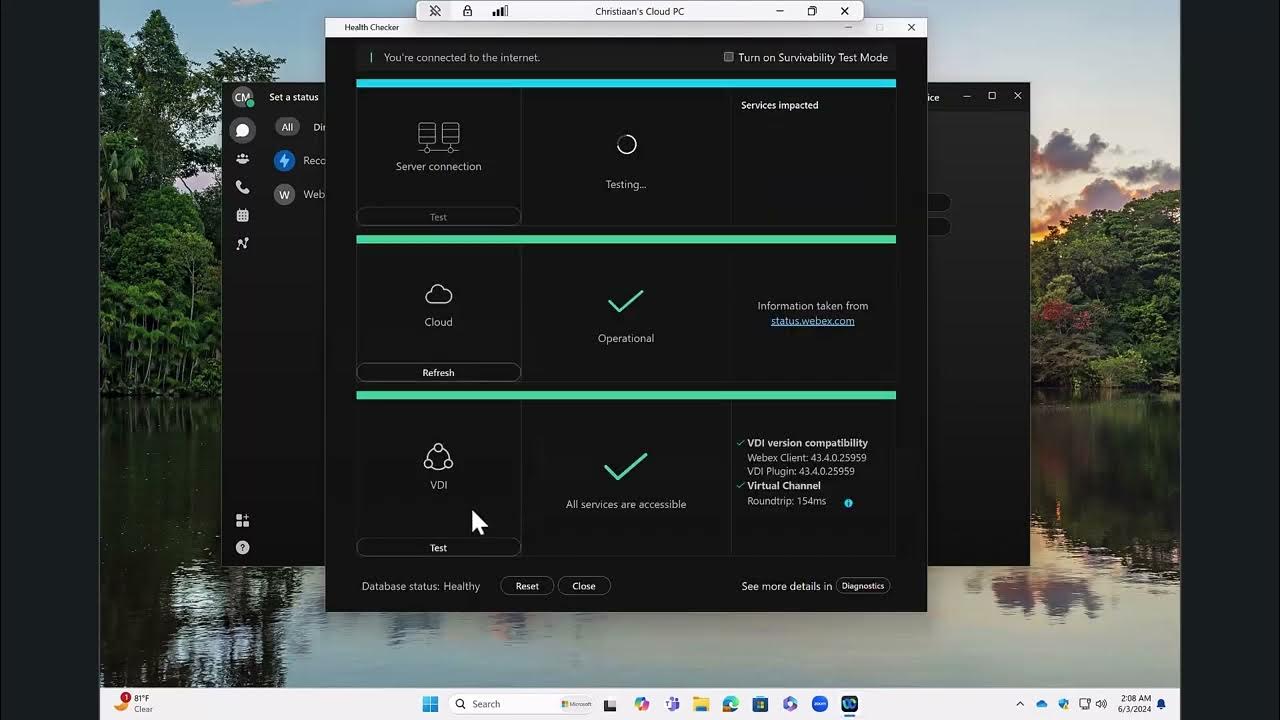Screen dimensions: 1280x720
Task: Open the notifications bell icon
Action: click(1161, 704)
